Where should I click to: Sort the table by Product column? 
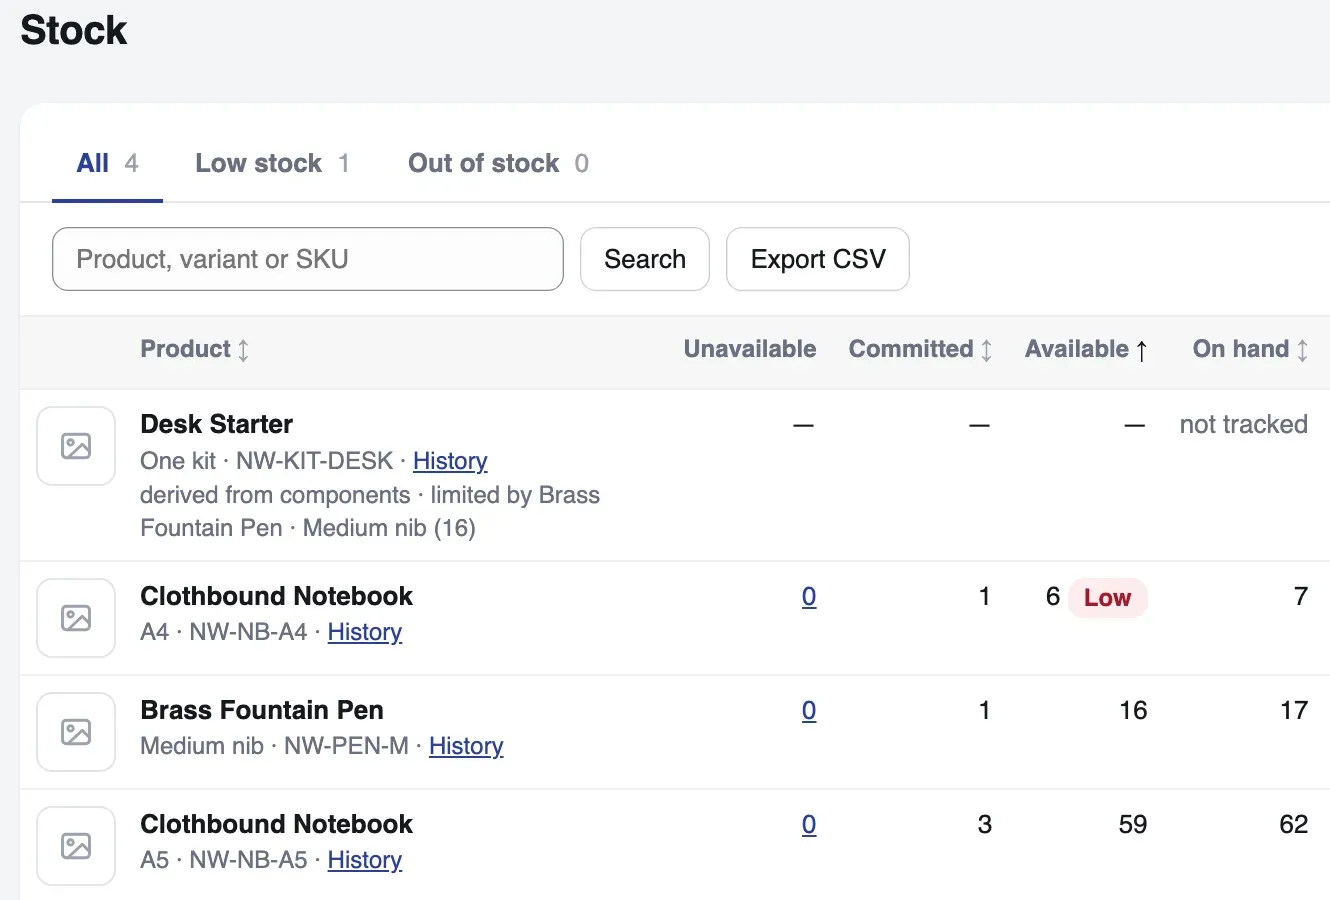(195, 349)
